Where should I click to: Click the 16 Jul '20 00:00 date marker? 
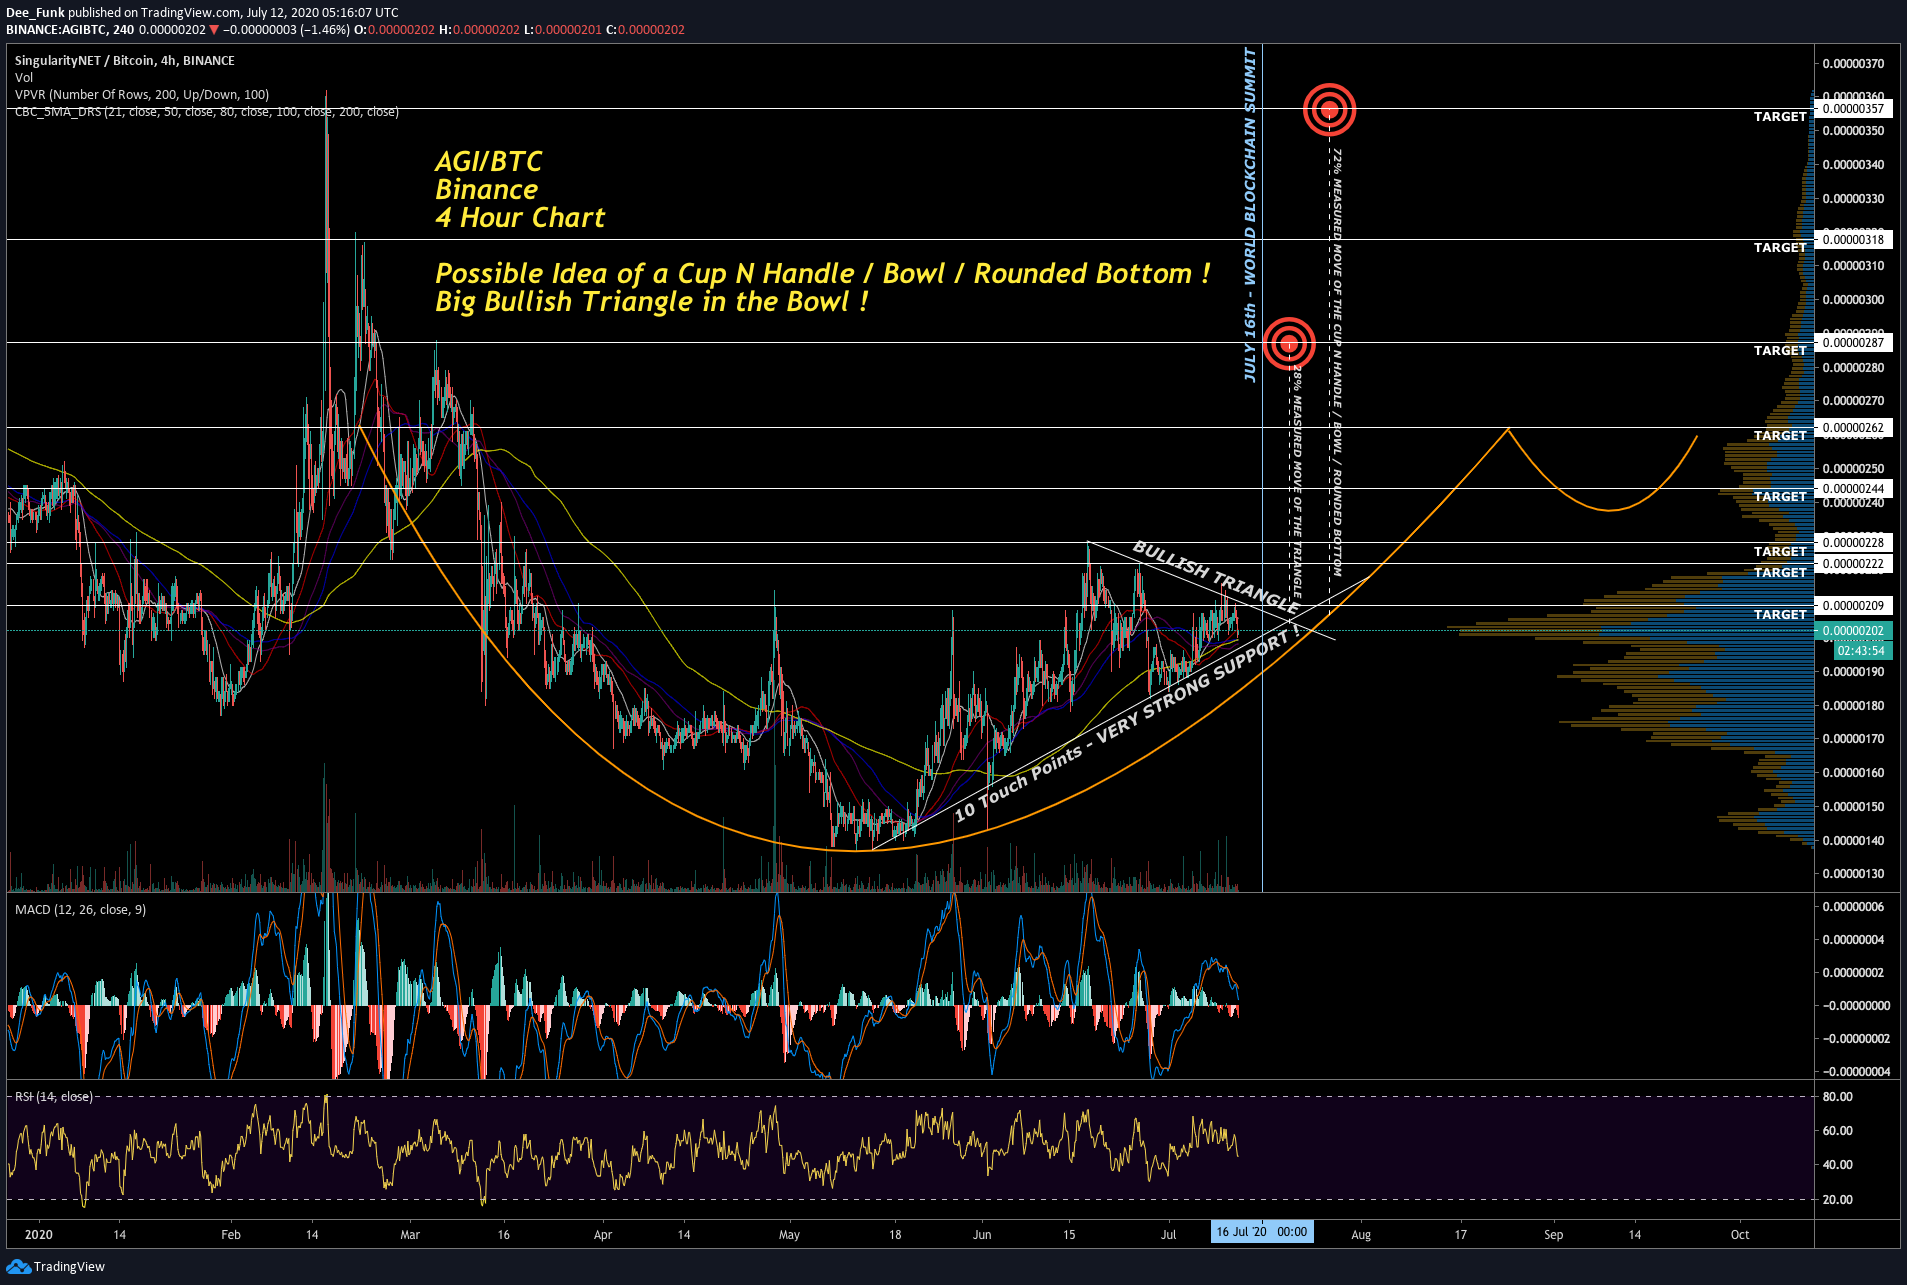click(1262, 1231)
